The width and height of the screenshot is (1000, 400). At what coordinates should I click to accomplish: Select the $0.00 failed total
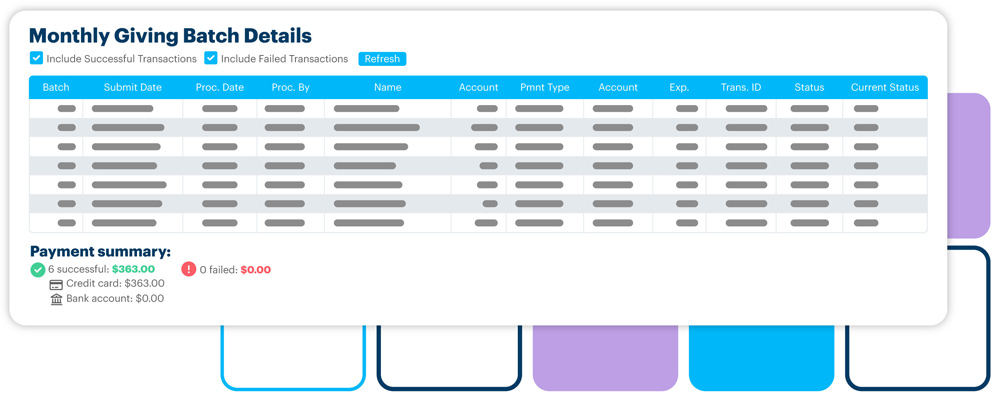pyautogui.click(x=255, y=270)
